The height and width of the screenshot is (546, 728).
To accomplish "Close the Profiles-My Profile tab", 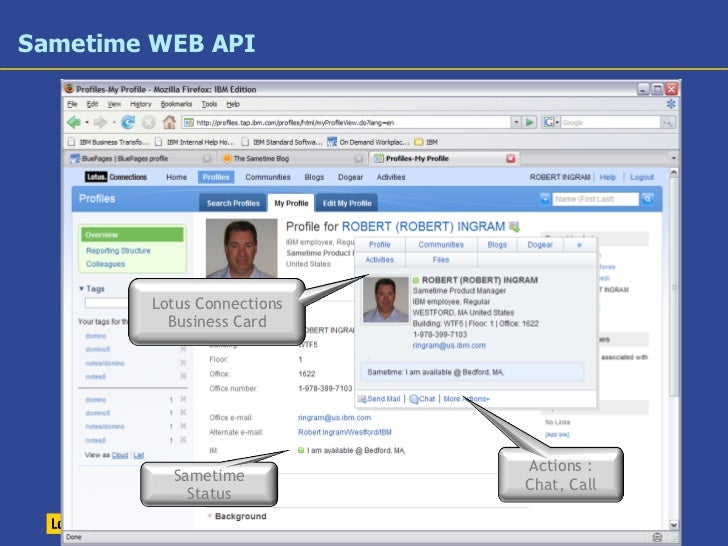I will [x=511, y=158].
